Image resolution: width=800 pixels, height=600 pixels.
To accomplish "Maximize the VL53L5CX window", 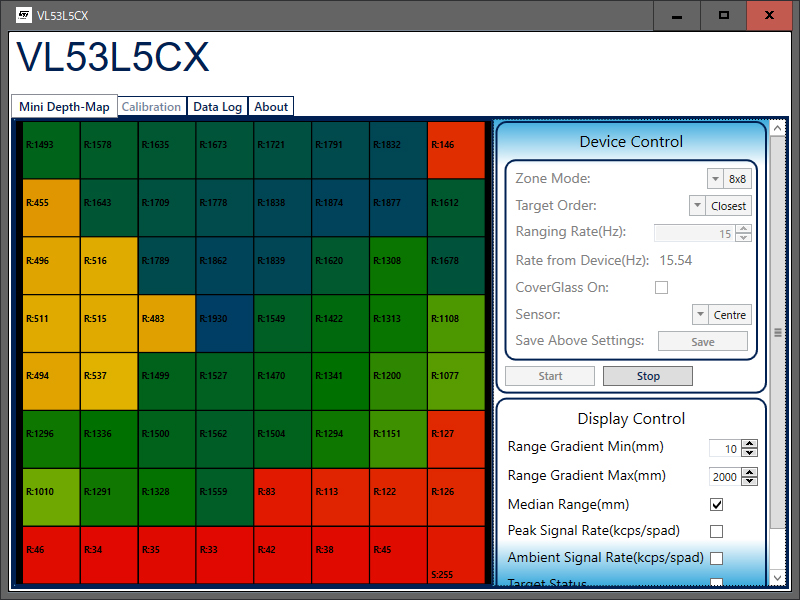I will click(723, 16).
